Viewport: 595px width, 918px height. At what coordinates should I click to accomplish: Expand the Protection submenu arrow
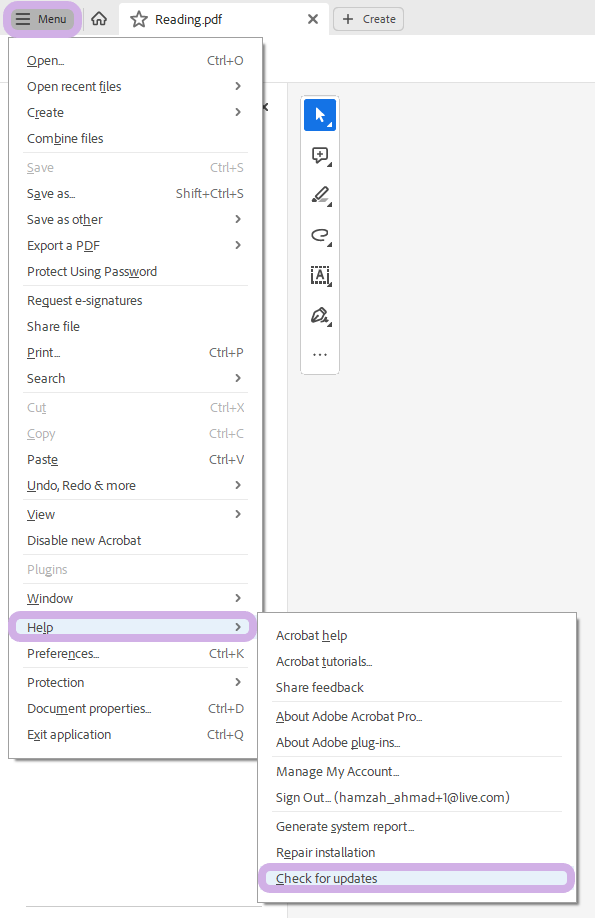pyautogui.click(x=238, y=683)
